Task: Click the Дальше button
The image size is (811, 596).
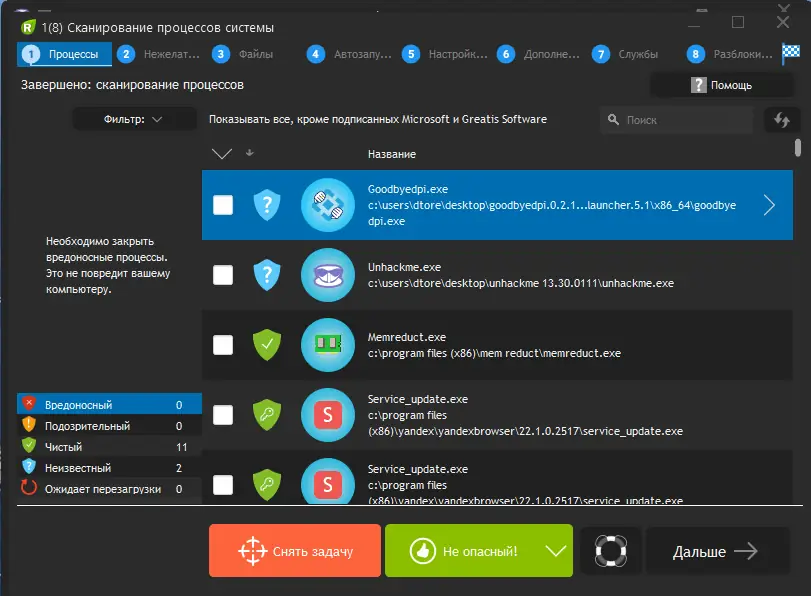Action: pyautogui.click(x=717, y=551)
